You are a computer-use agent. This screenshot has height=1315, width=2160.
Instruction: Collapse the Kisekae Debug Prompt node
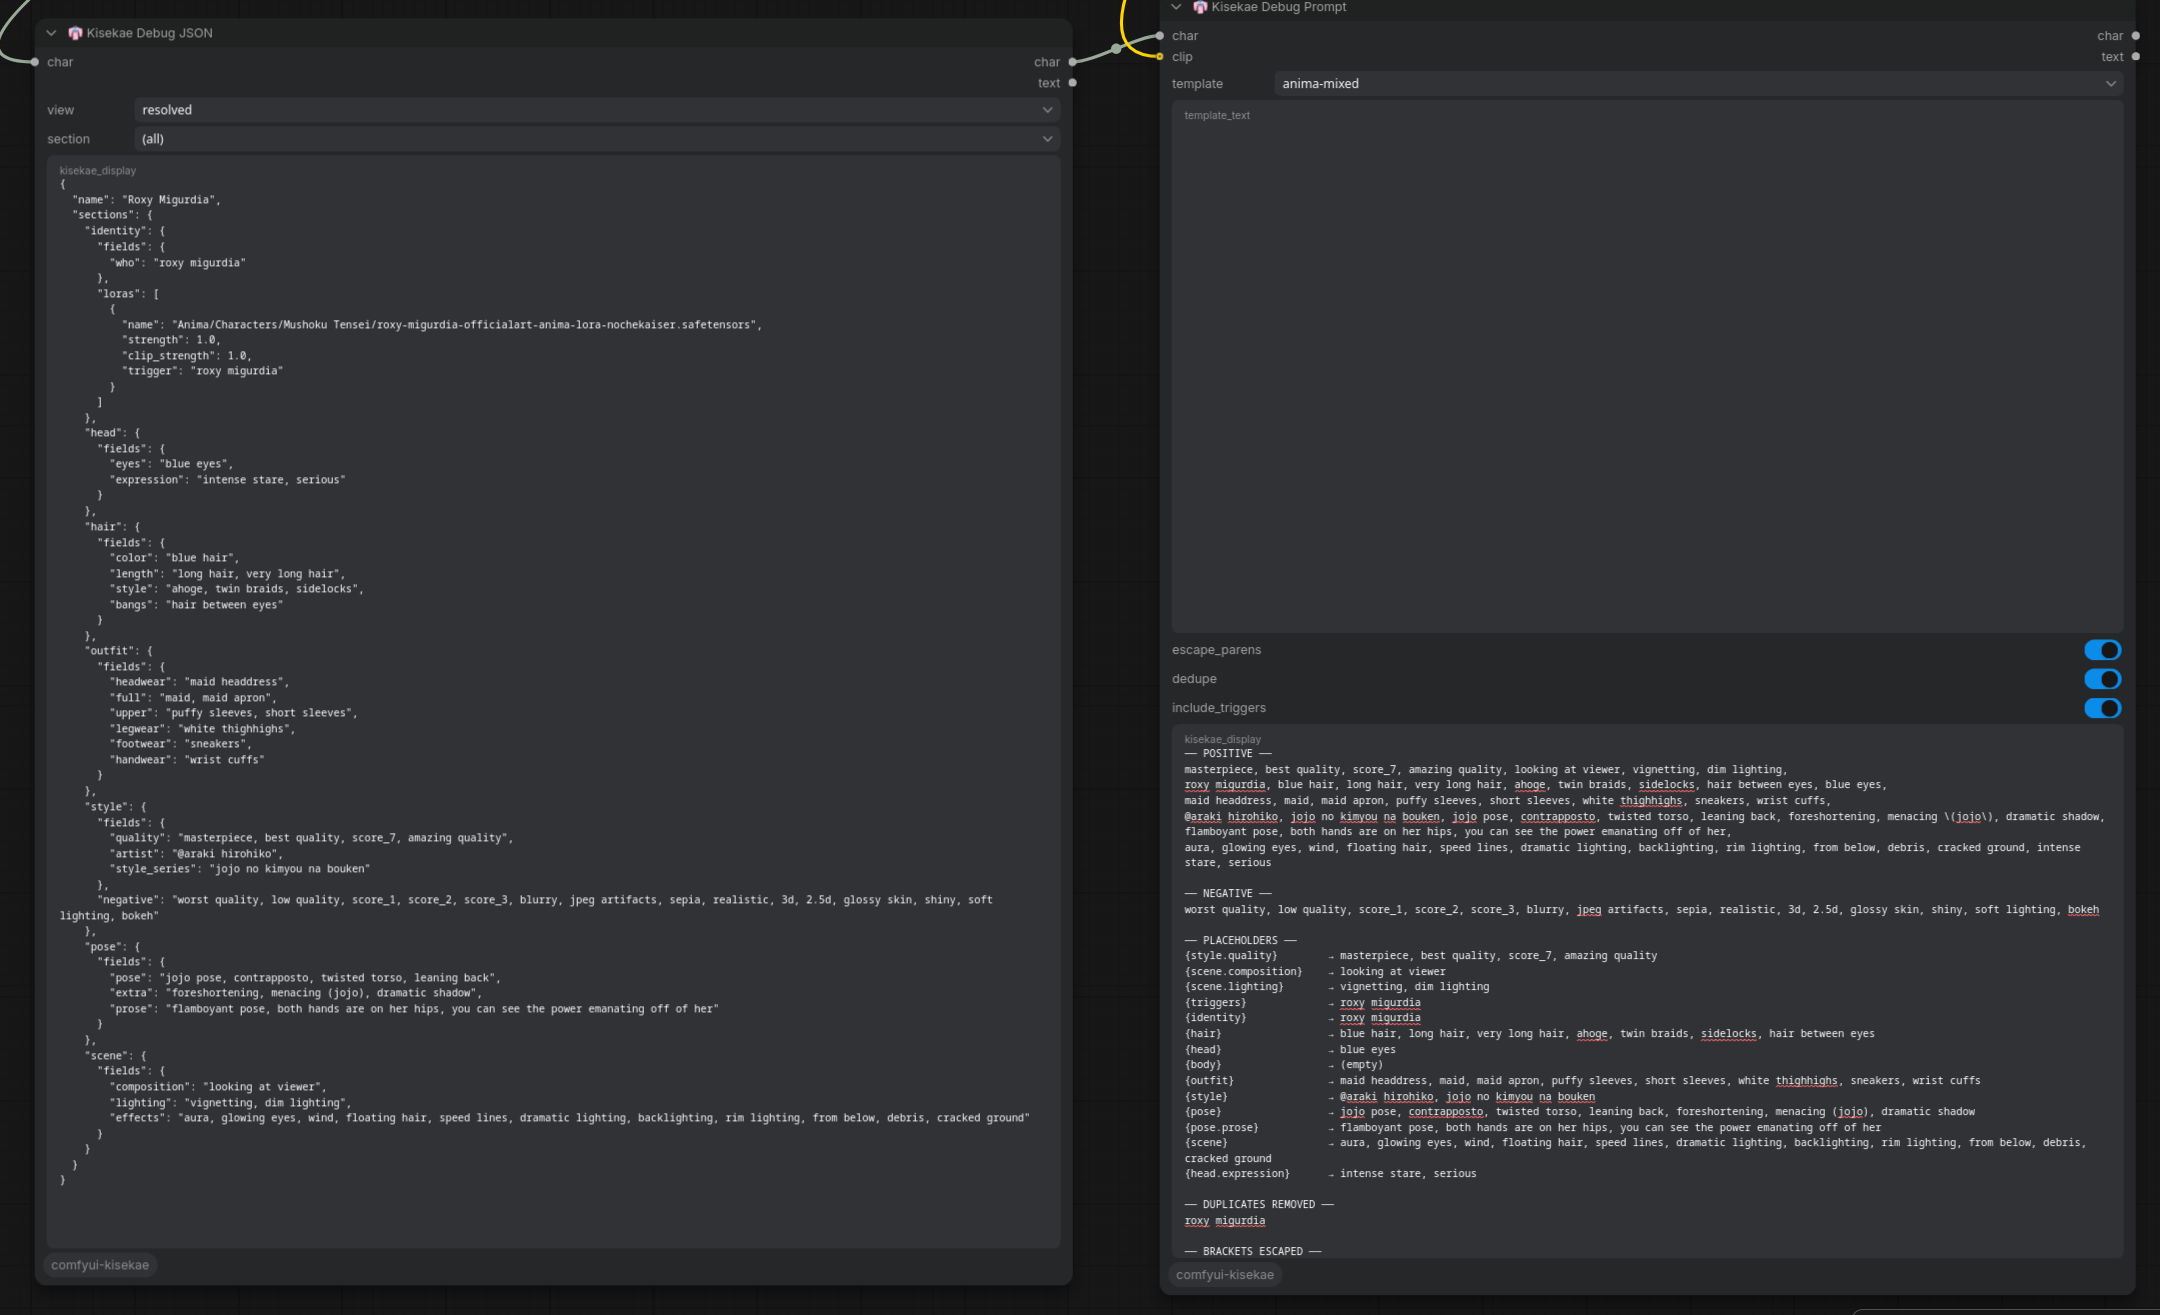[1176, 7]
